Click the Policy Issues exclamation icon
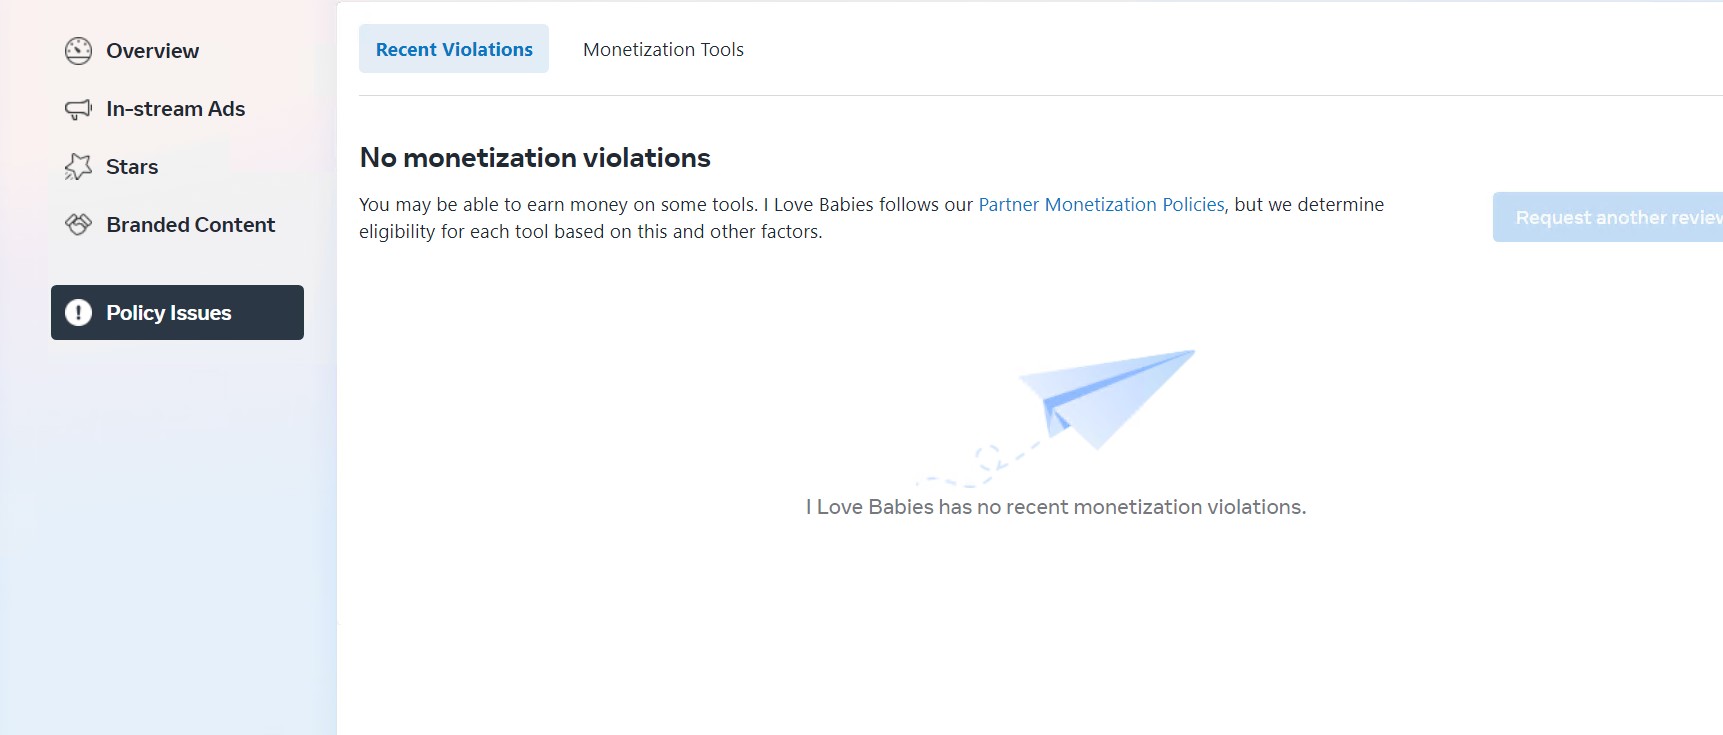This screenshot has width=1723, height=735. [78, 313]
